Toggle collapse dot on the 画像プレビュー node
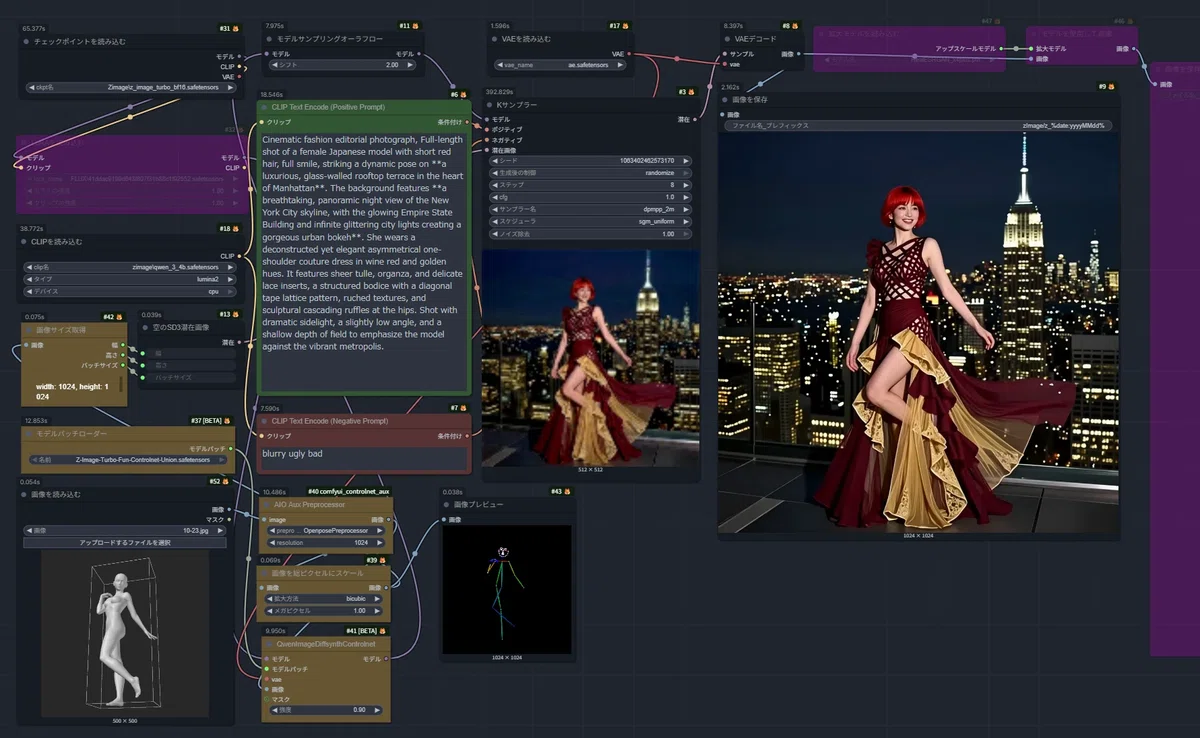The image size is (1200, 738). point(446,505)
